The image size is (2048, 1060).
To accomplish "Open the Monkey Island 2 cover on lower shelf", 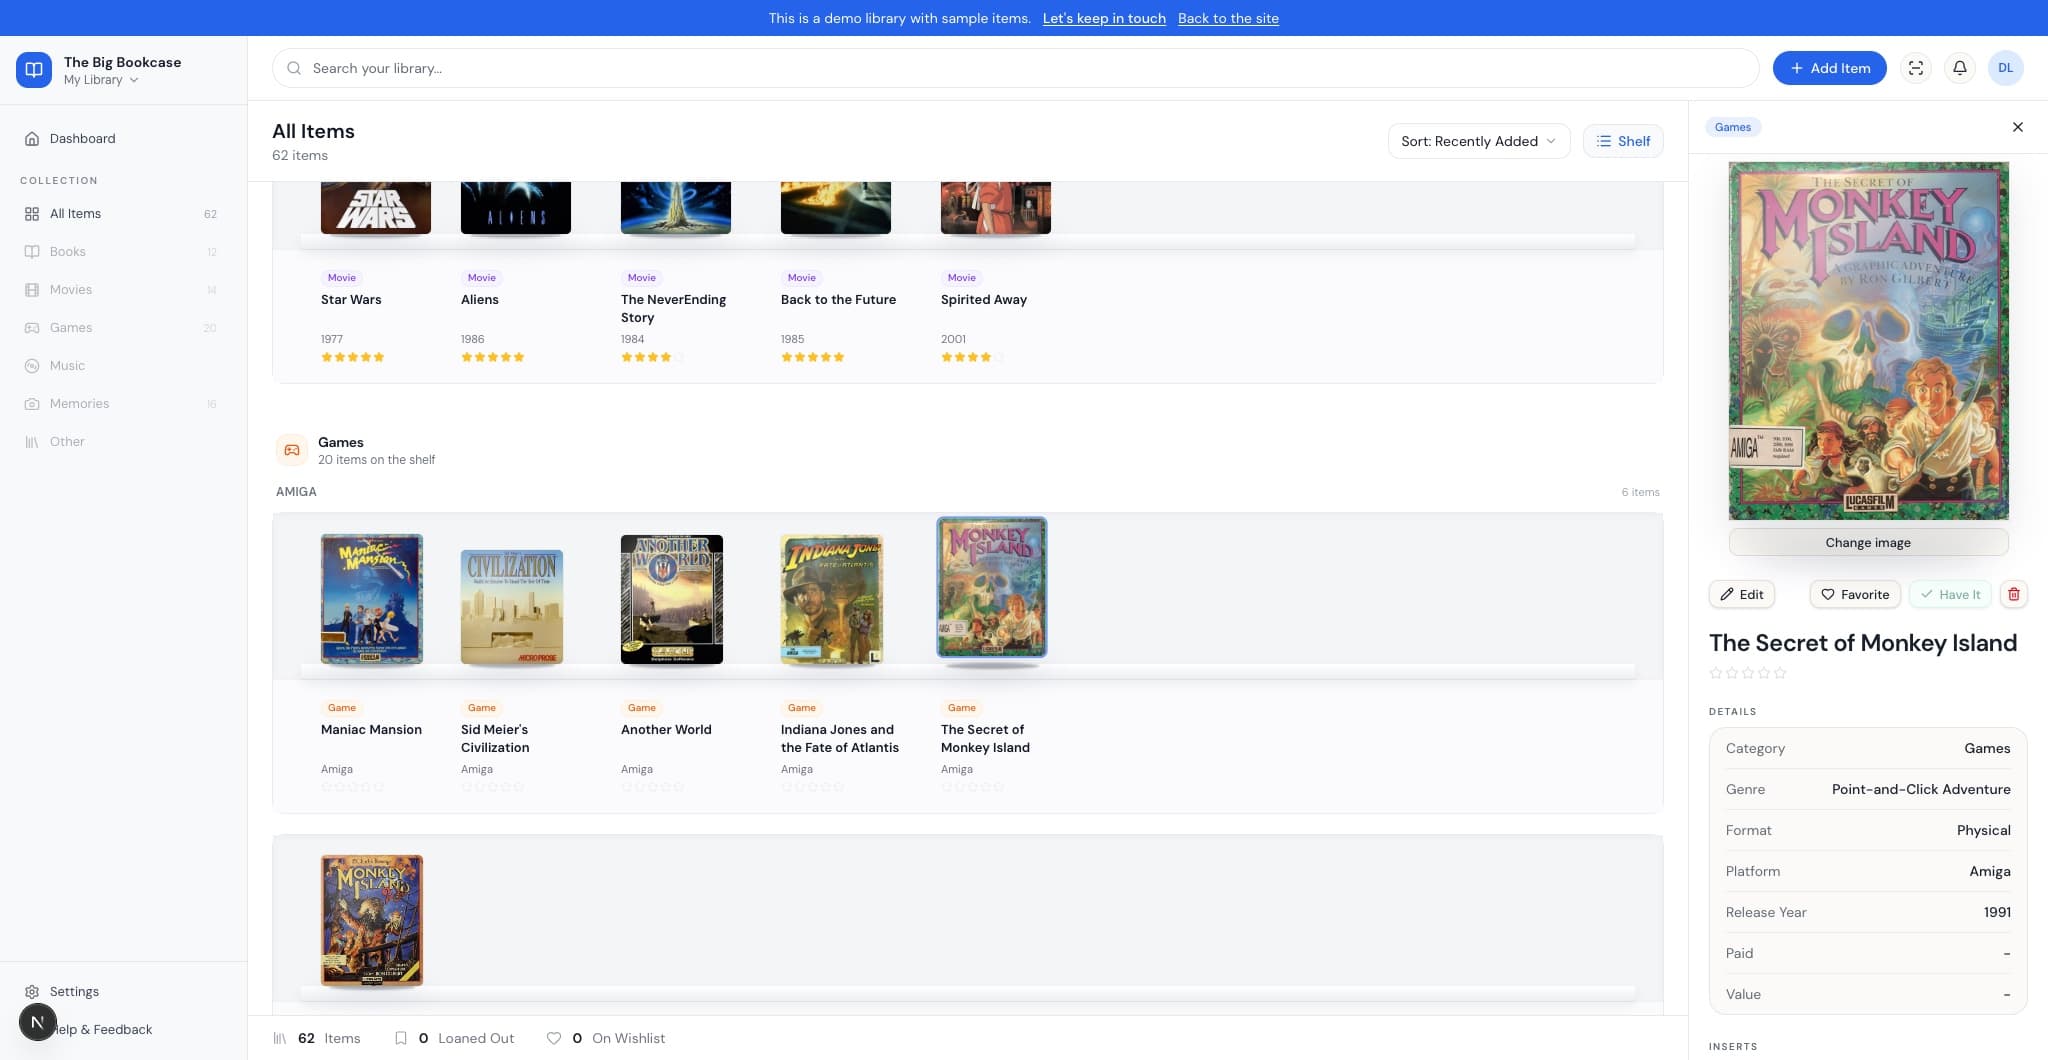I will point(372,920).
